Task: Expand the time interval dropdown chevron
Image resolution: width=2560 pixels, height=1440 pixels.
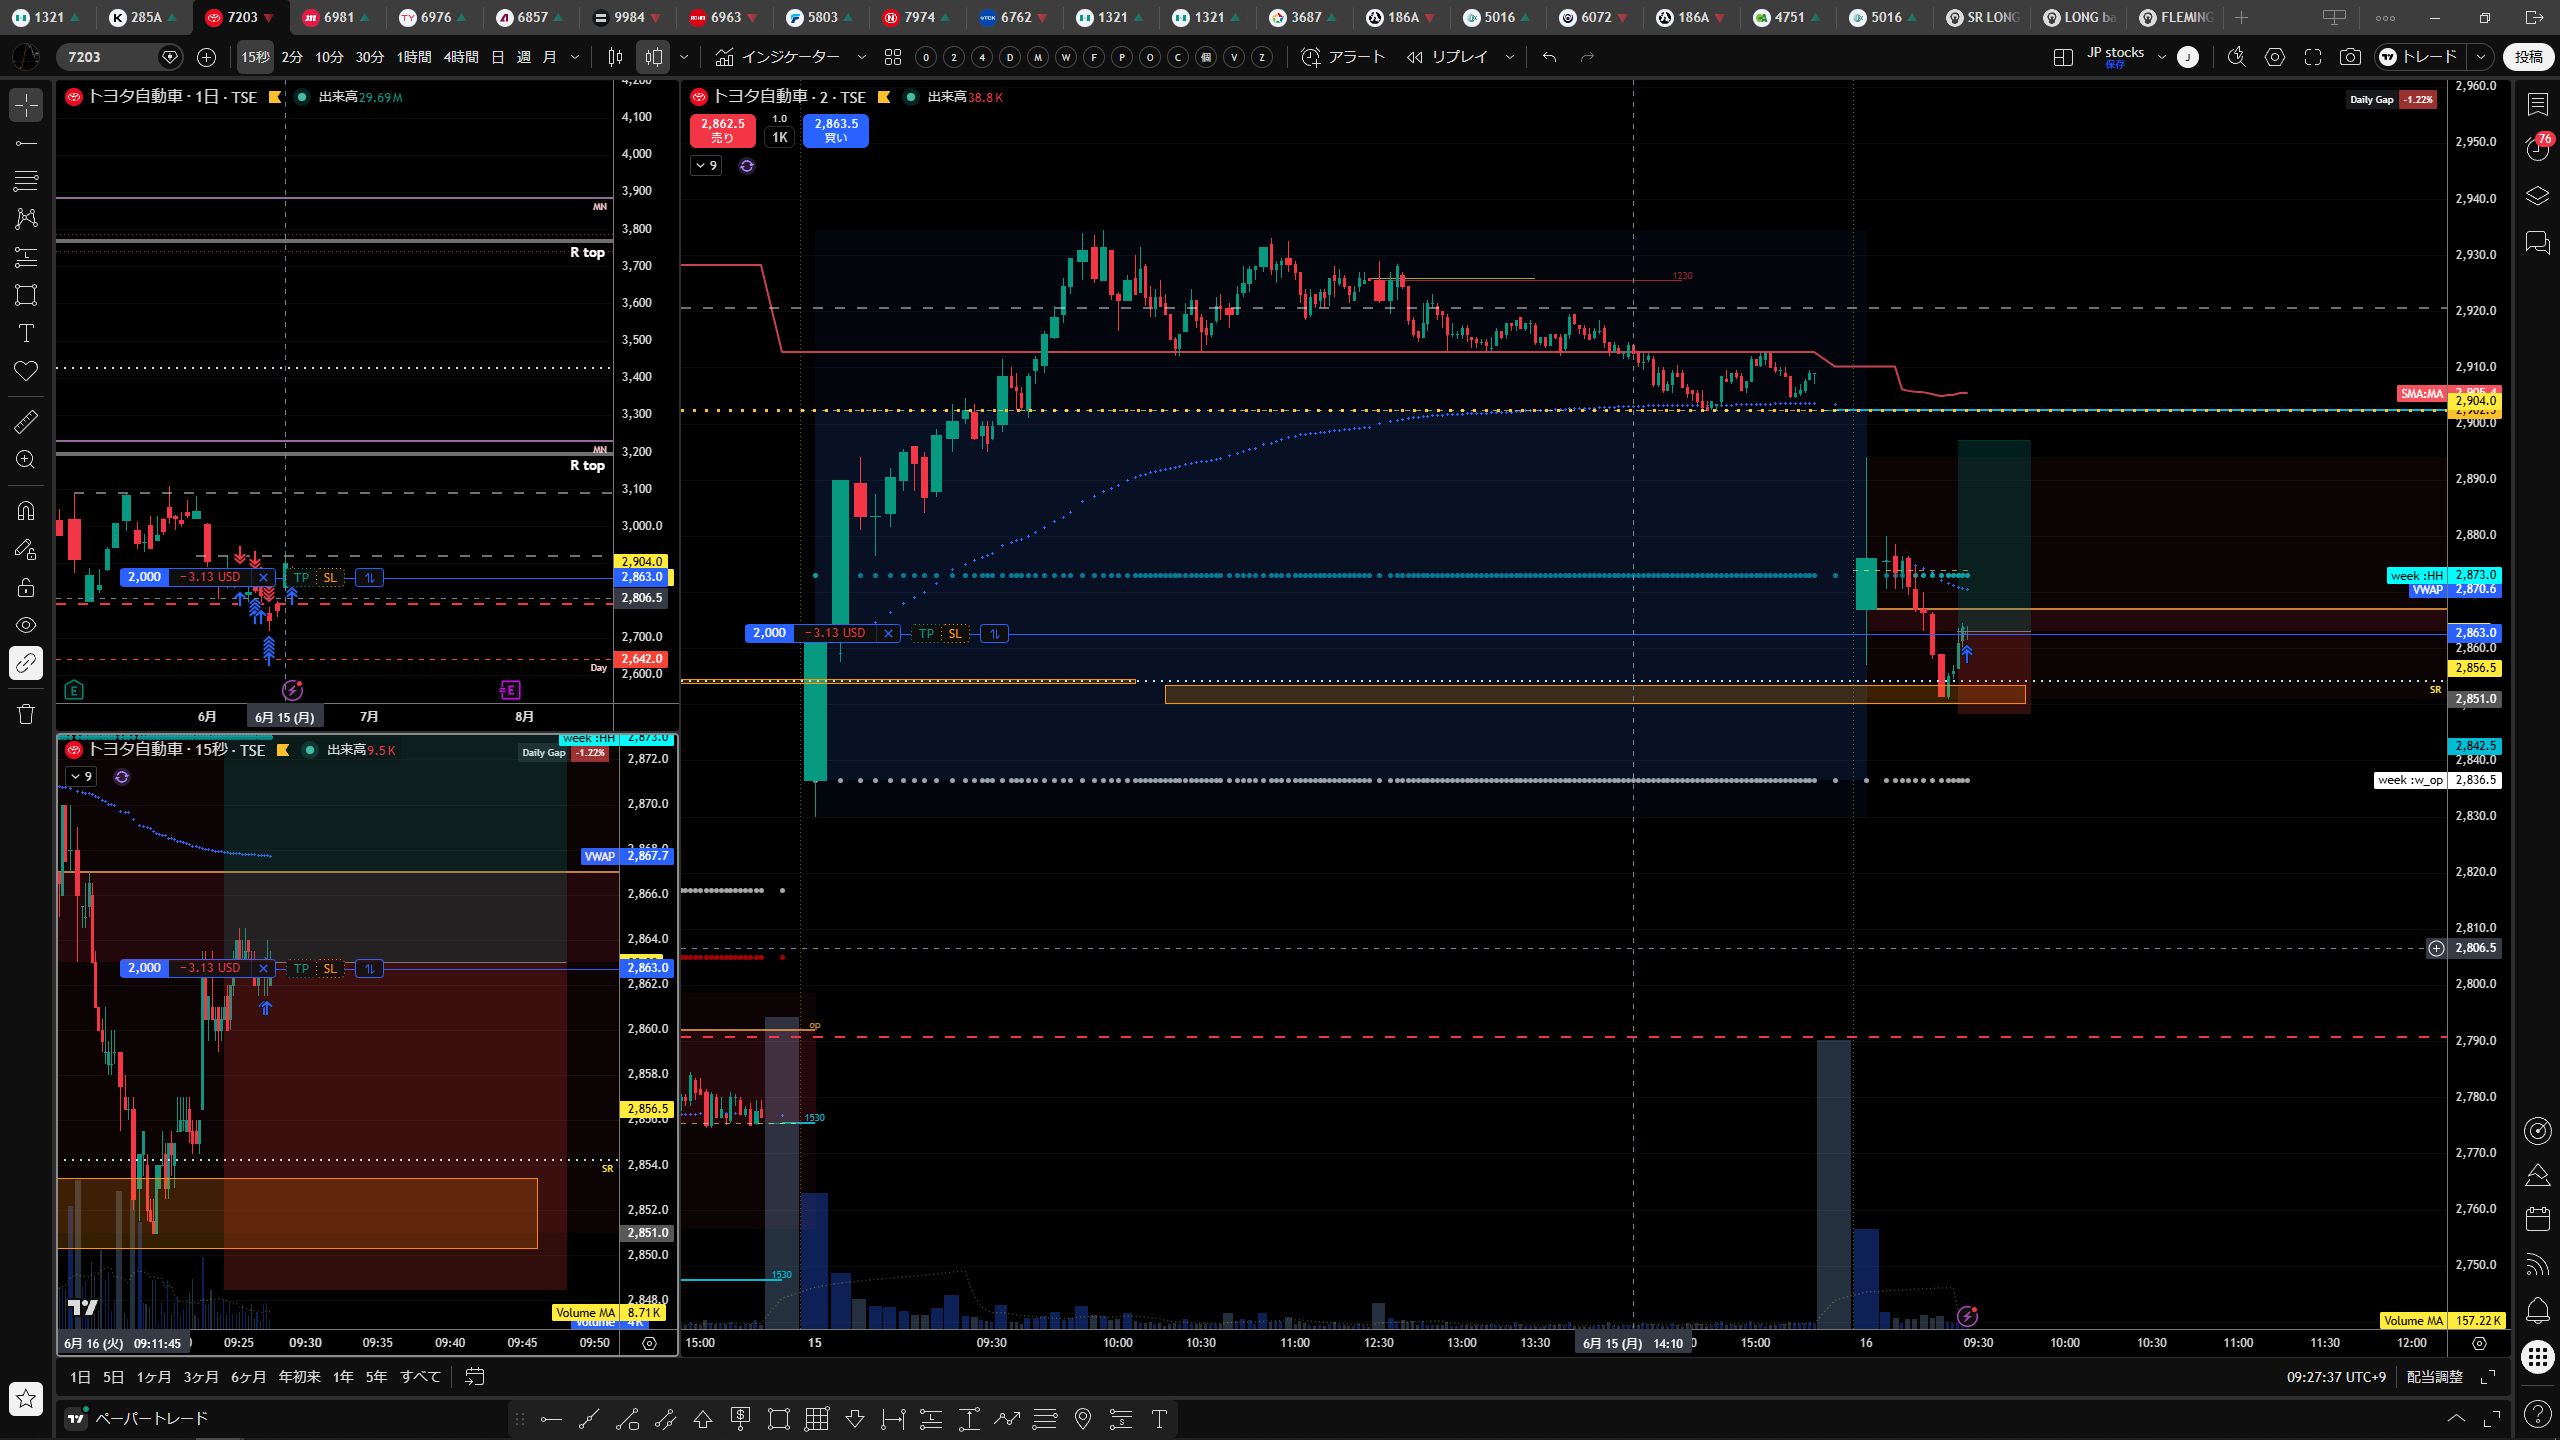Action: tap(575, 57)
